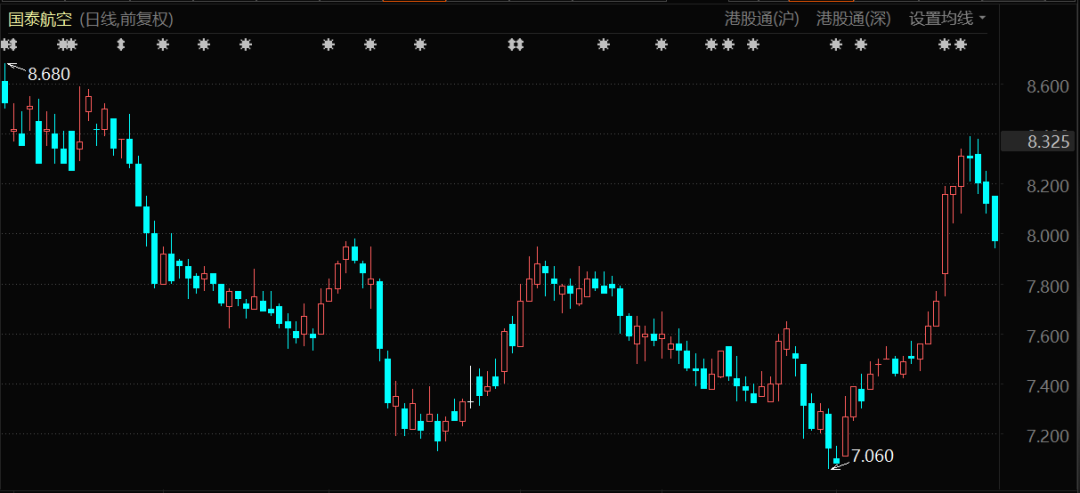Select the left event marker beneath 港股通(深)
1080x493 pixels.
point(836,45)
